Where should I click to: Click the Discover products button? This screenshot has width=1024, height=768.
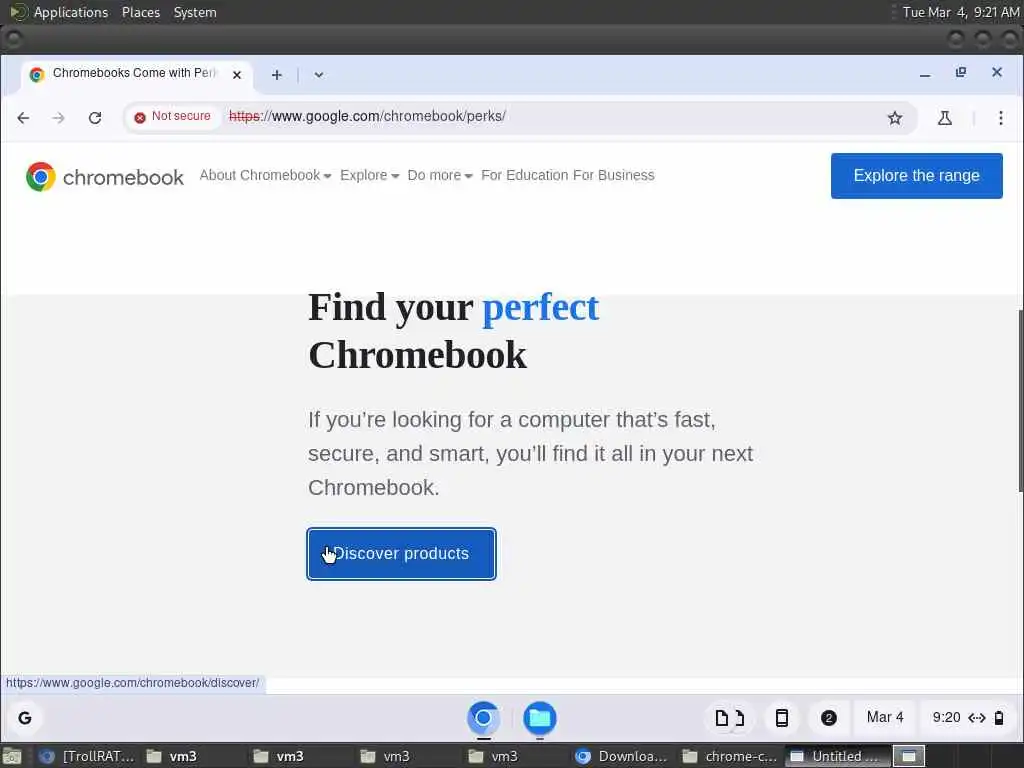click(x=401, y=554)
